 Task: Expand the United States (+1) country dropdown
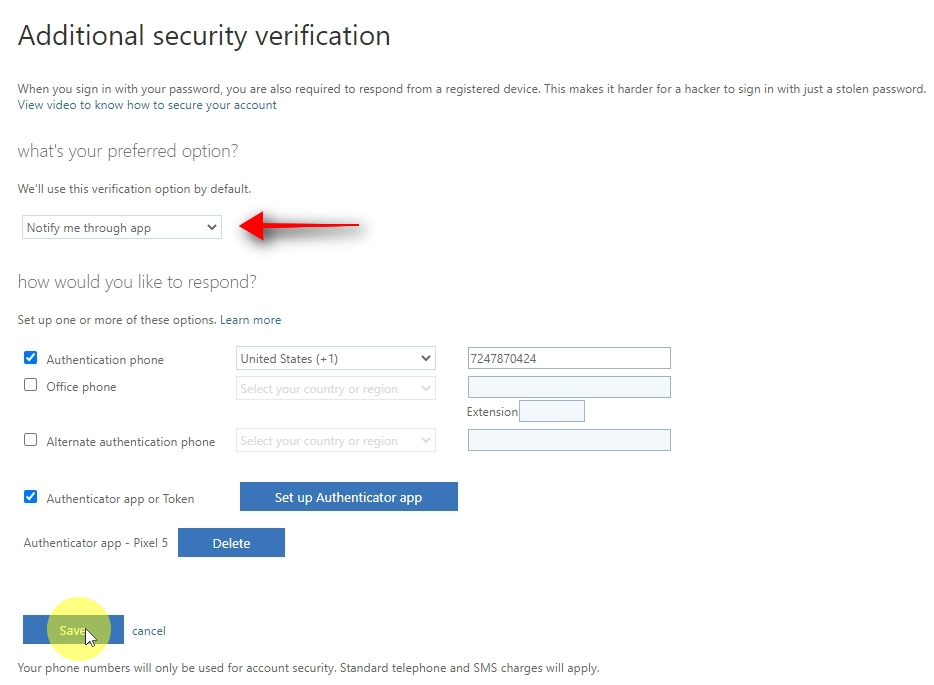pyautogui.click(x=336, y=359)
